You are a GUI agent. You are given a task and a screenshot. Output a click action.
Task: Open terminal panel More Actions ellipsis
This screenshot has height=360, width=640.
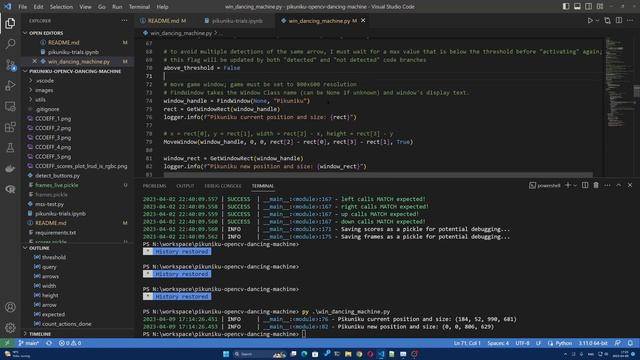607,185
